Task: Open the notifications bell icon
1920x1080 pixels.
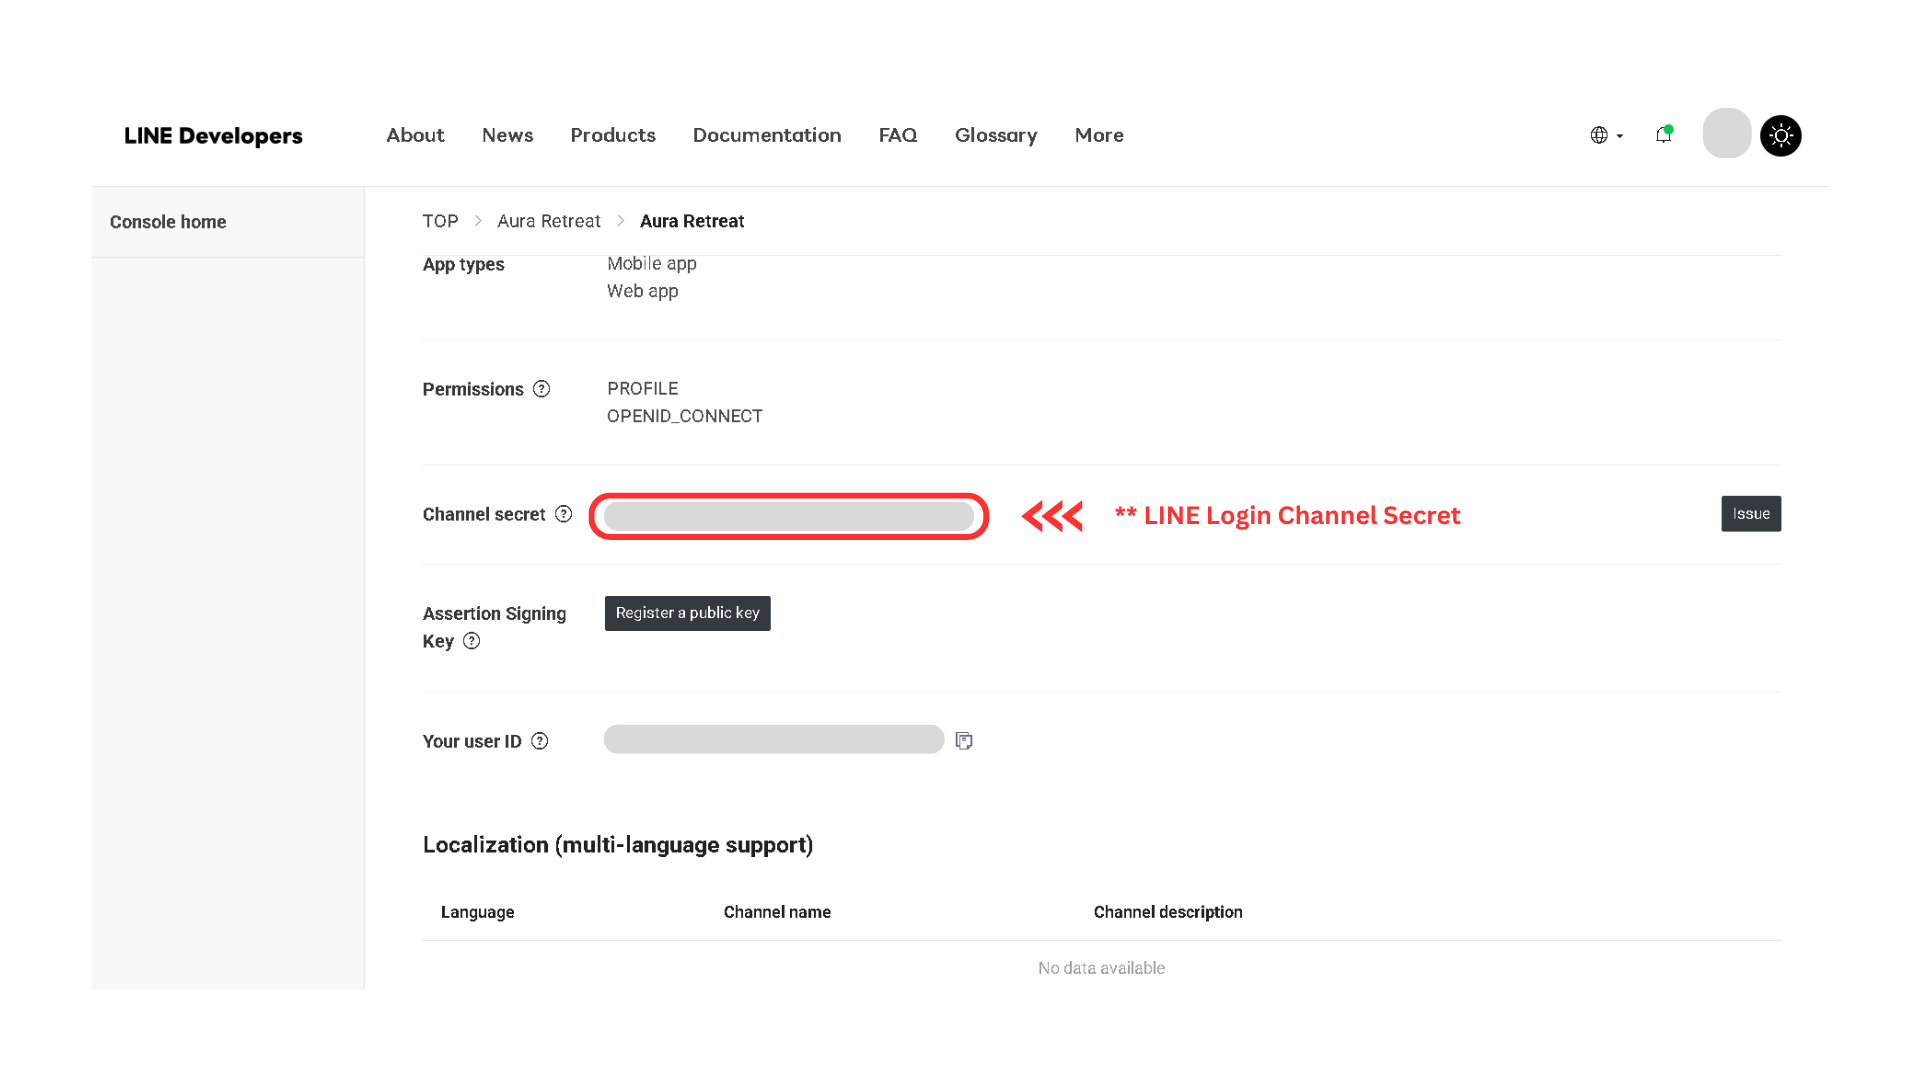Action: 1663,135
